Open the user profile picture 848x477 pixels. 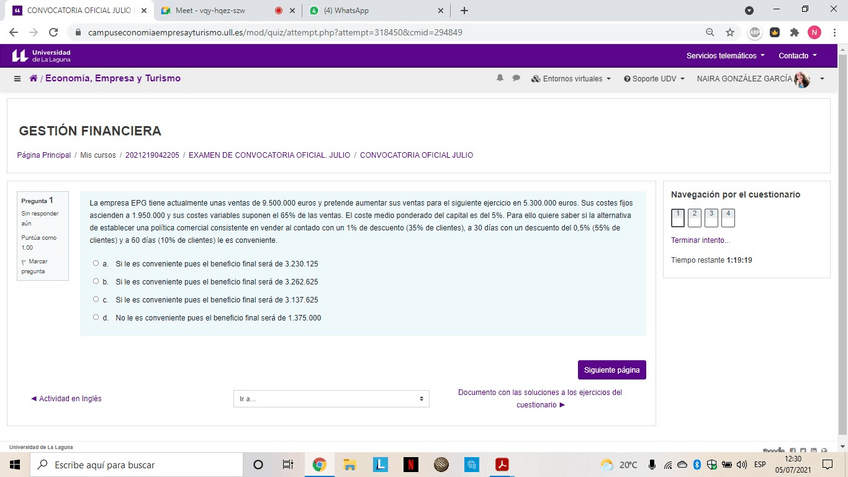pos(802,79)
